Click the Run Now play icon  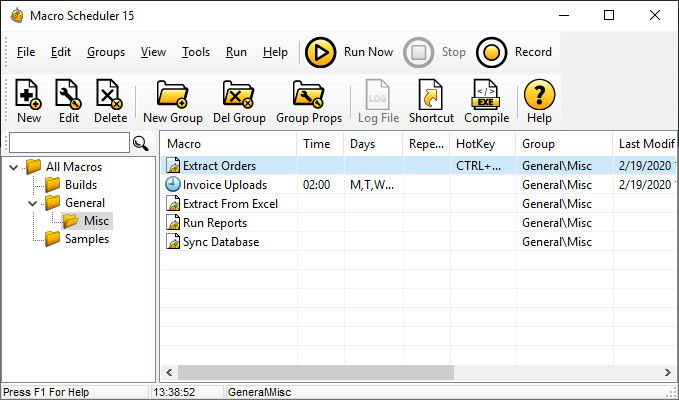320,52
